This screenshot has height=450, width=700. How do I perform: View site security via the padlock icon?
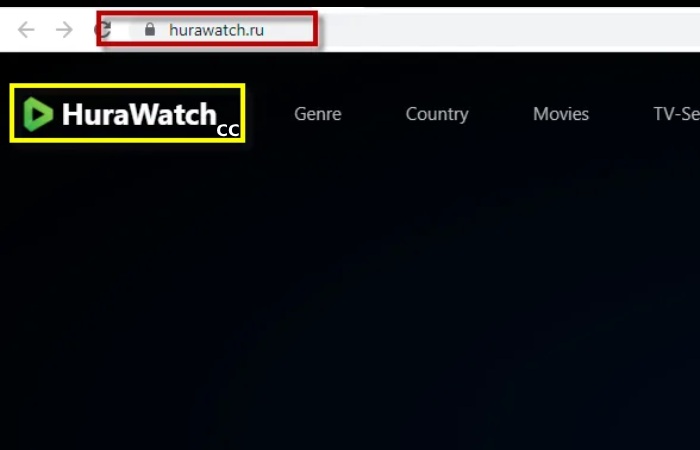pyautogui.click(x=150, y=29)
